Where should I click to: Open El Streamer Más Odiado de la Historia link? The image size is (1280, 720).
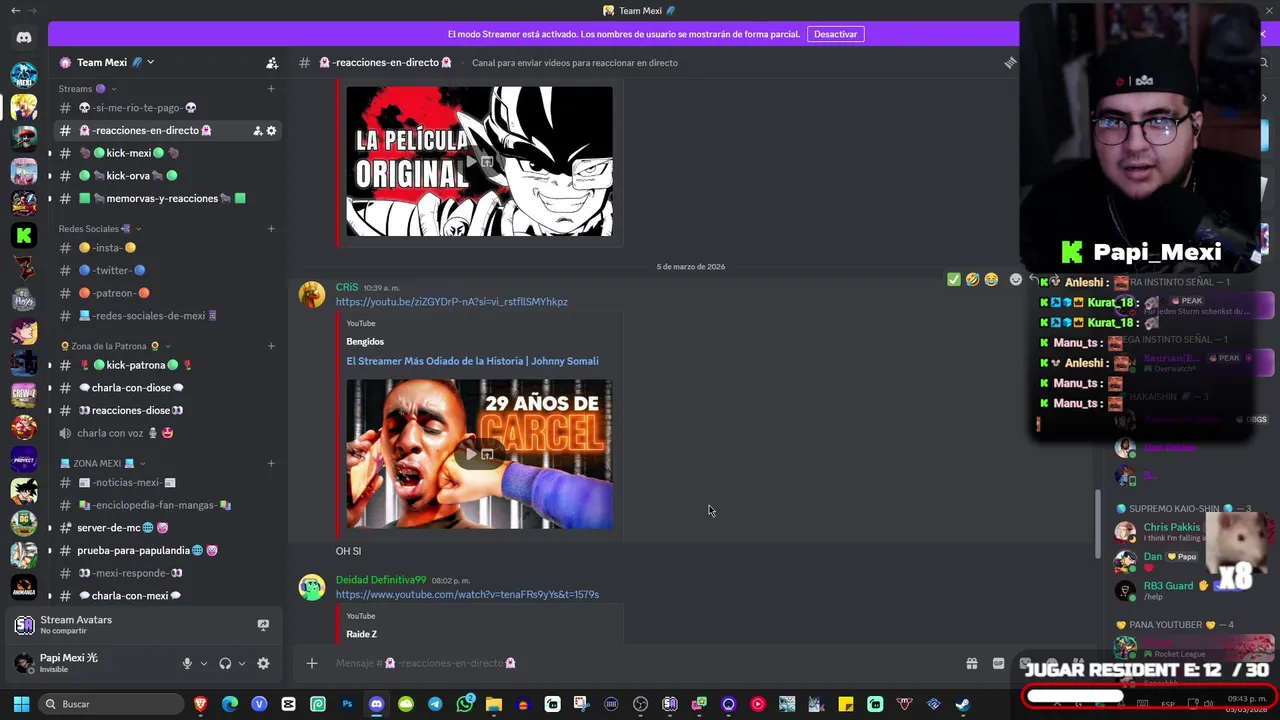[473, 361]
